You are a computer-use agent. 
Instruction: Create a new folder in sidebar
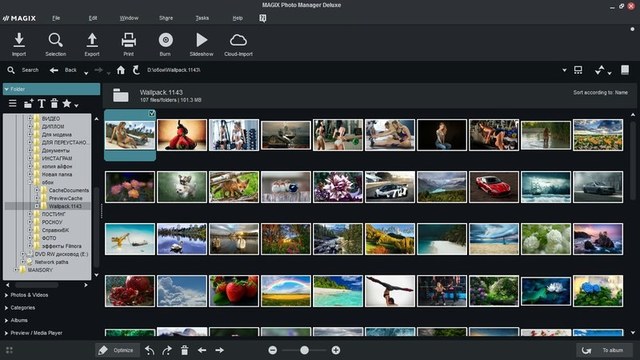28,104
